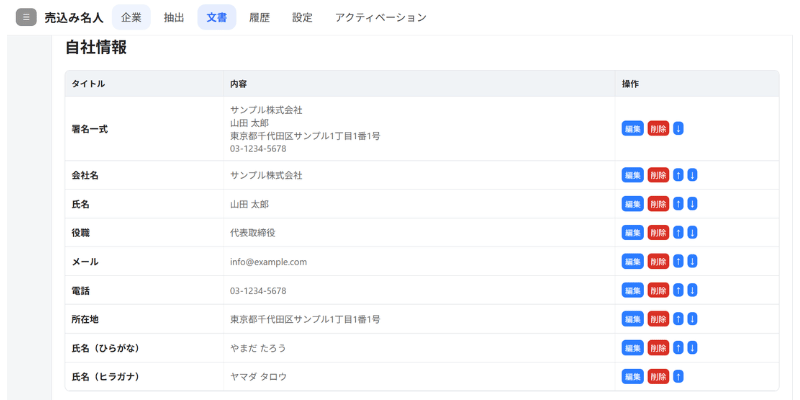Viewport: 800px width, 400px height.
Task: Move 電話 row up with arrow
Action: coord(678,291)
